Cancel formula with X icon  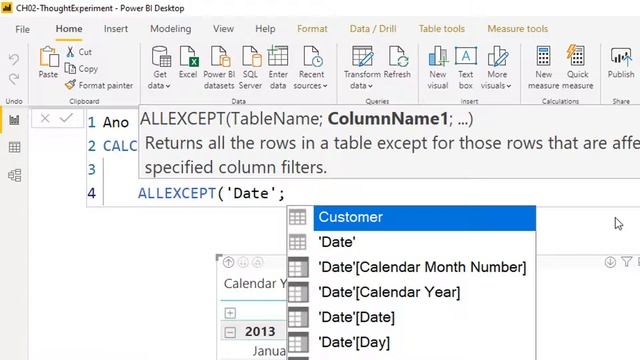tap(45, 119)
